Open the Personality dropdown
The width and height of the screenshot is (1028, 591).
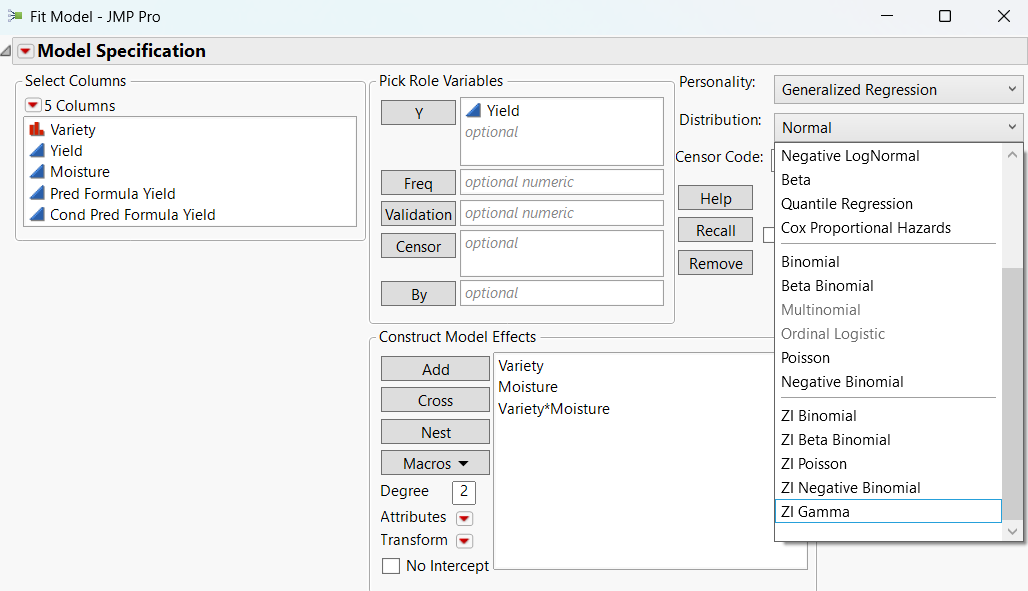[898, 90]
